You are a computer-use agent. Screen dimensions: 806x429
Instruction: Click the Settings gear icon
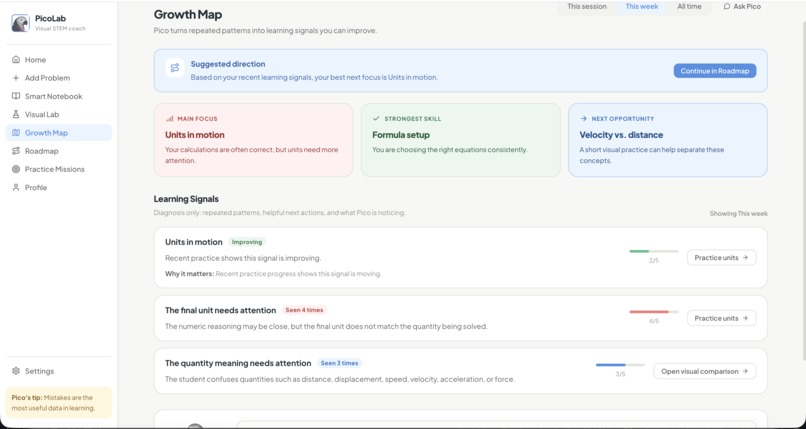click(16, 371)
